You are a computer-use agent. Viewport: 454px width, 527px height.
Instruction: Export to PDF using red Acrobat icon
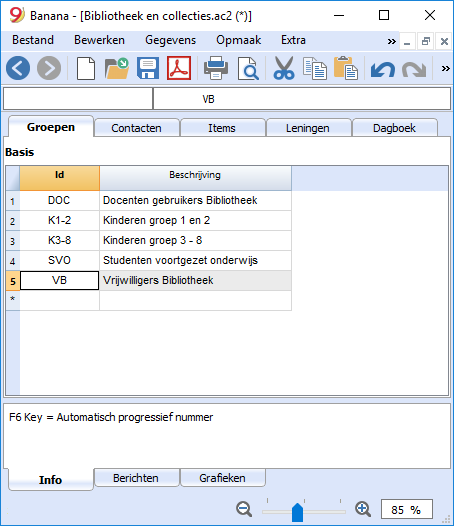179,68
